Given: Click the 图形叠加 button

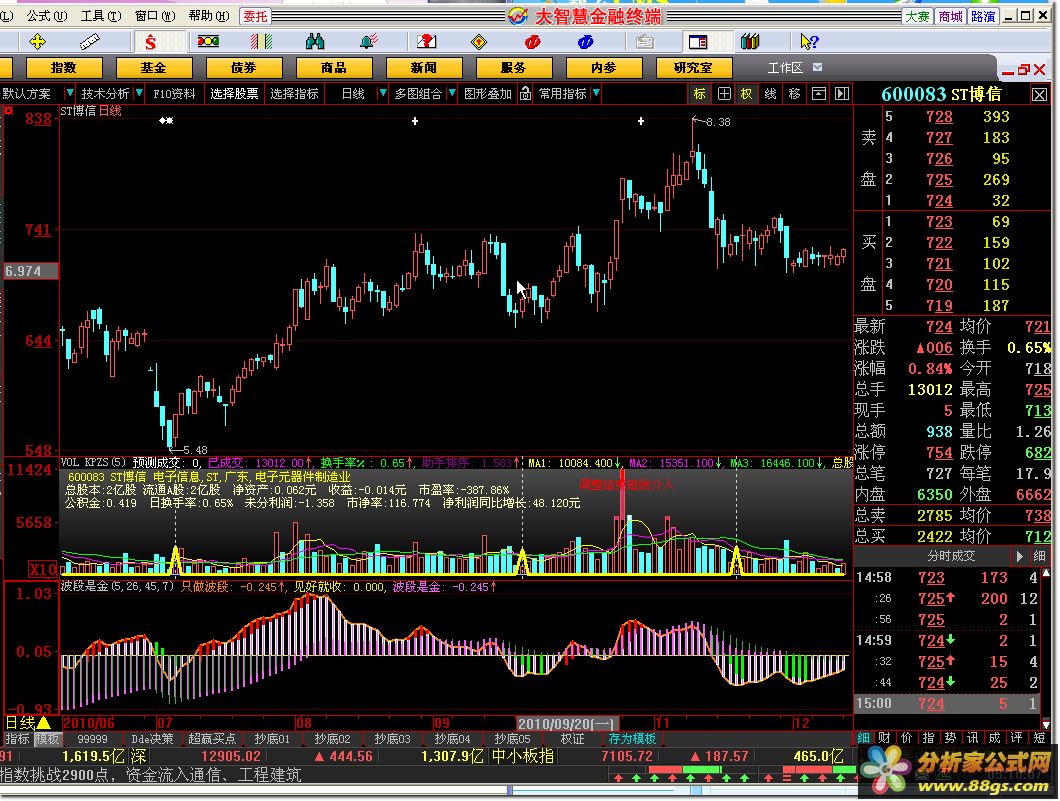Looking at the screenshot, I should [x=487, y=94].
